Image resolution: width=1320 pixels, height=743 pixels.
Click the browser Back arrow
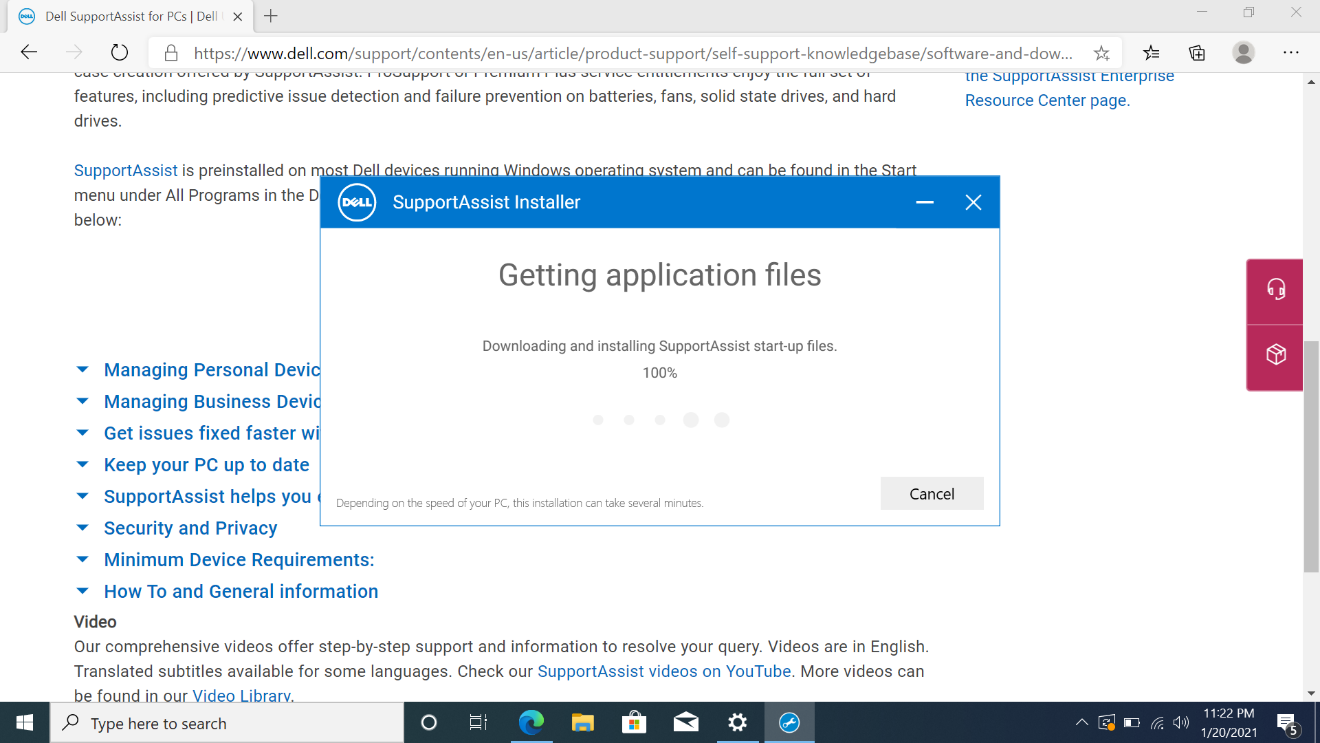point(29,53)
